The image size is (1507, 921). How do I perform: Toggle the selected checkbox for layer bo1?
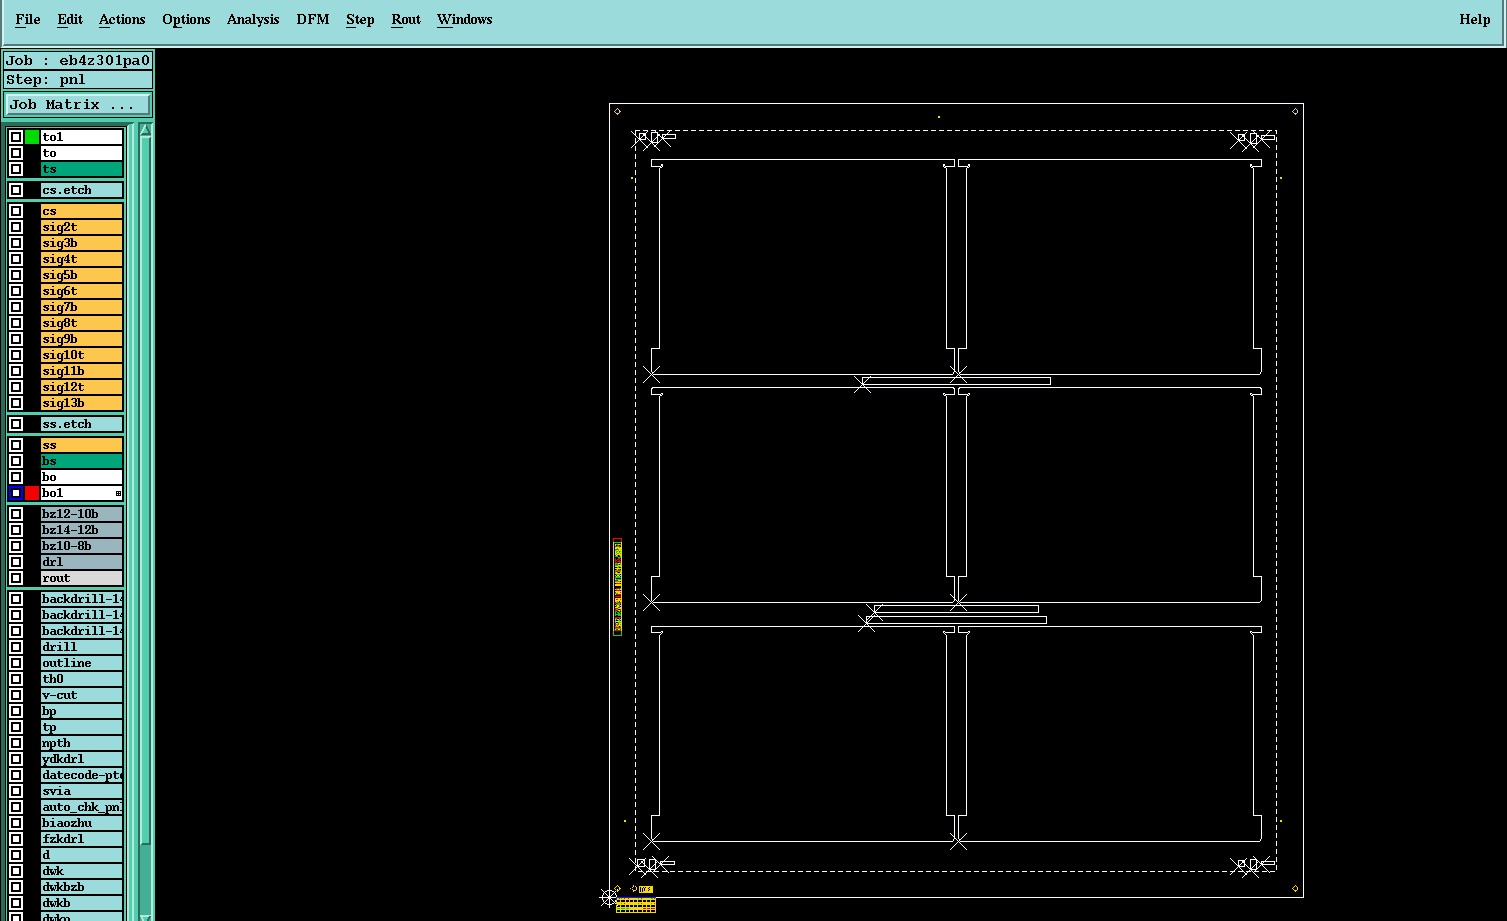(16, 493)
